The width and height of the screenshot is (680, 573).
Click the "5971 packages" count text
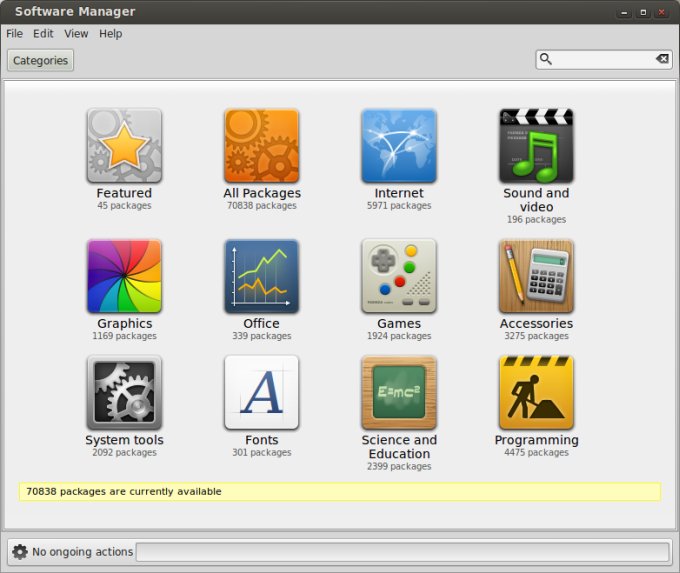click(399, 206)
